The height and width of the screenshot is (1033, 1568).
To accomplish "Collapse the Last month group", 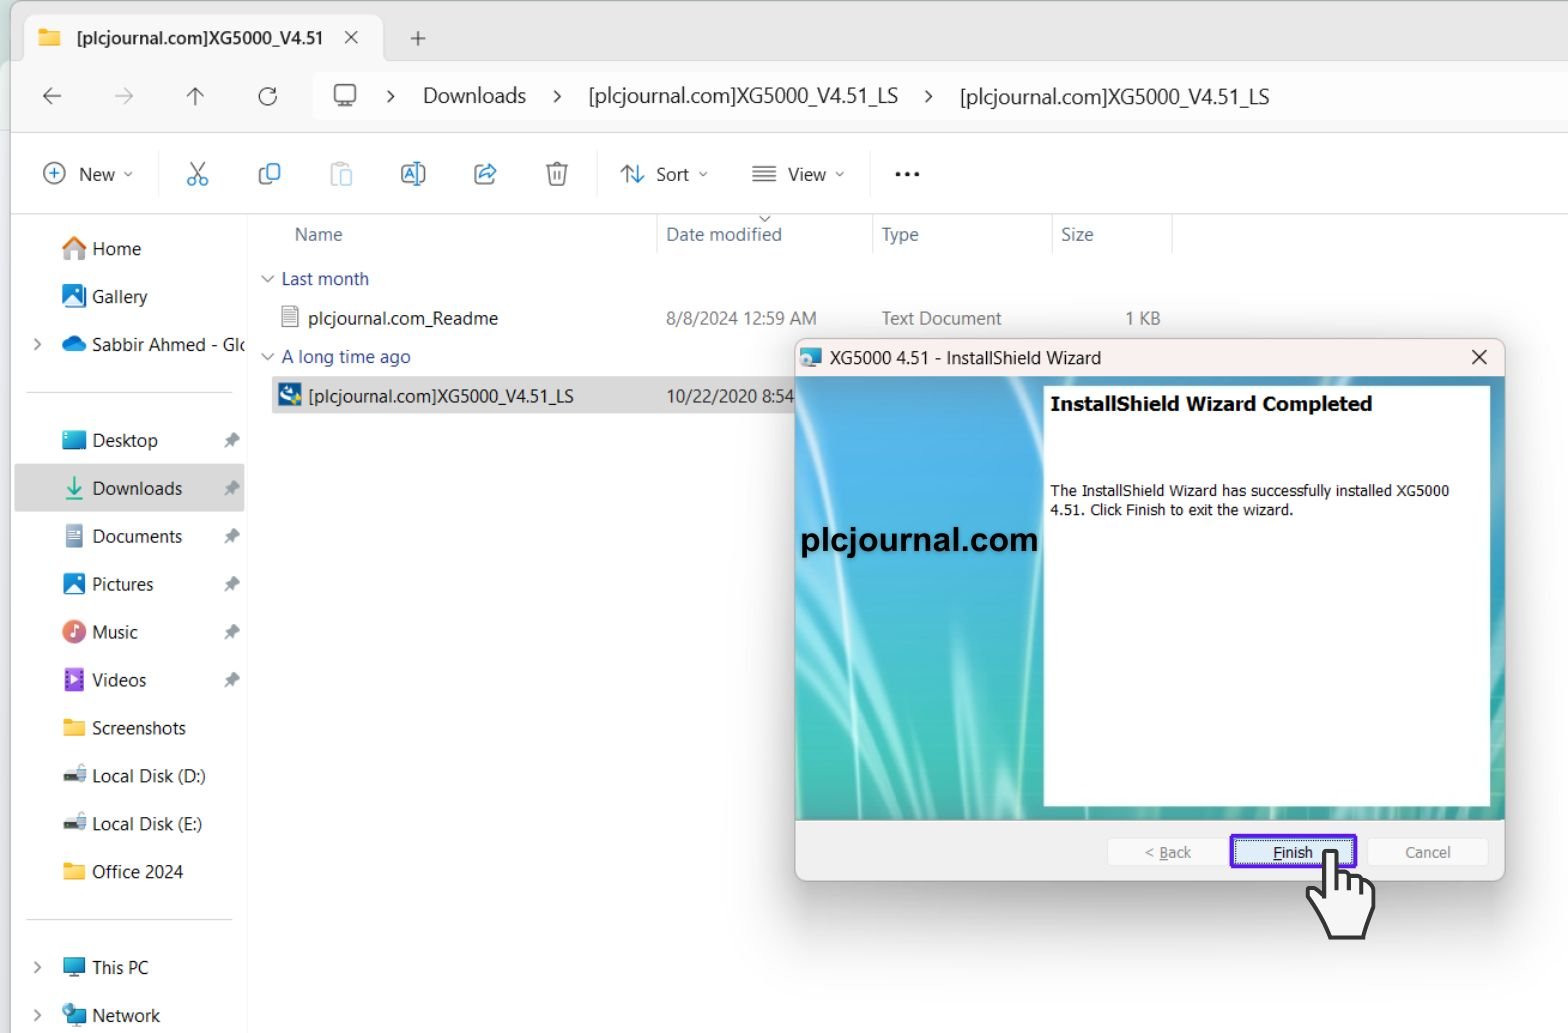I will (x=267, y=279).
